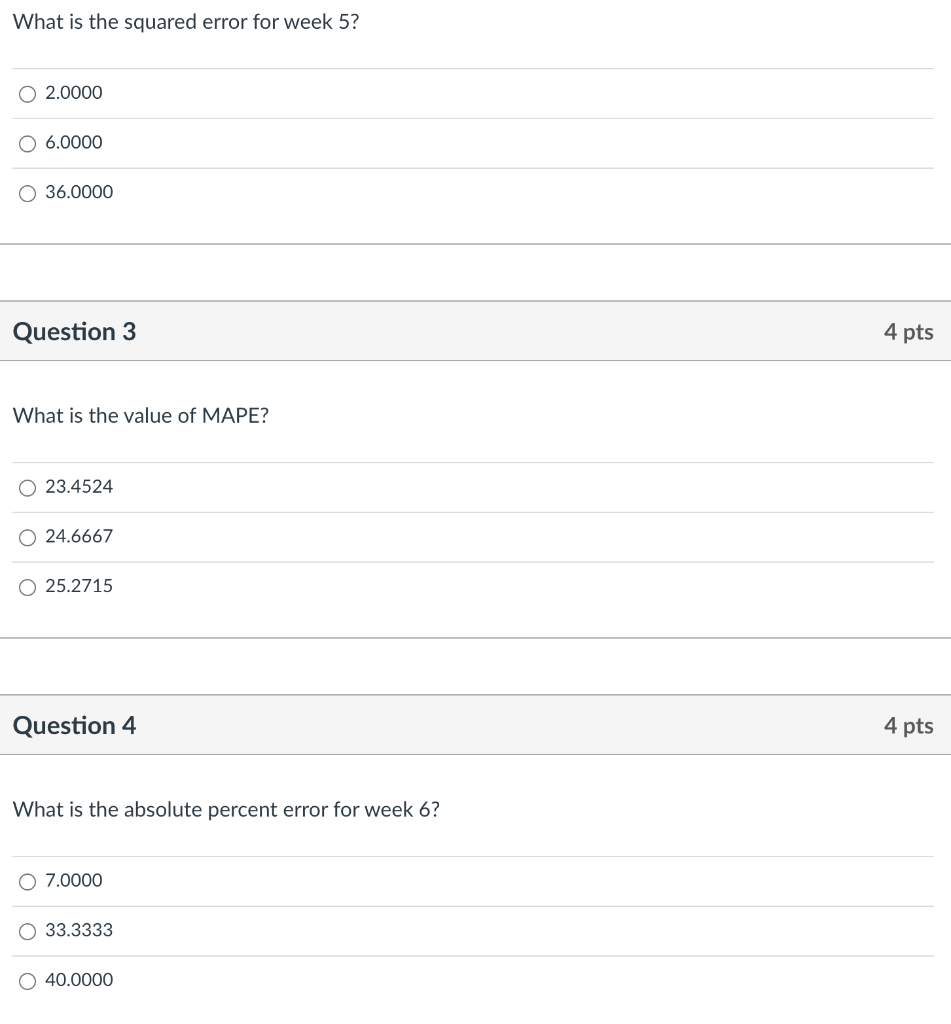
Task: Choose the 33.3333 answer option
Action: tap(28, 931)
